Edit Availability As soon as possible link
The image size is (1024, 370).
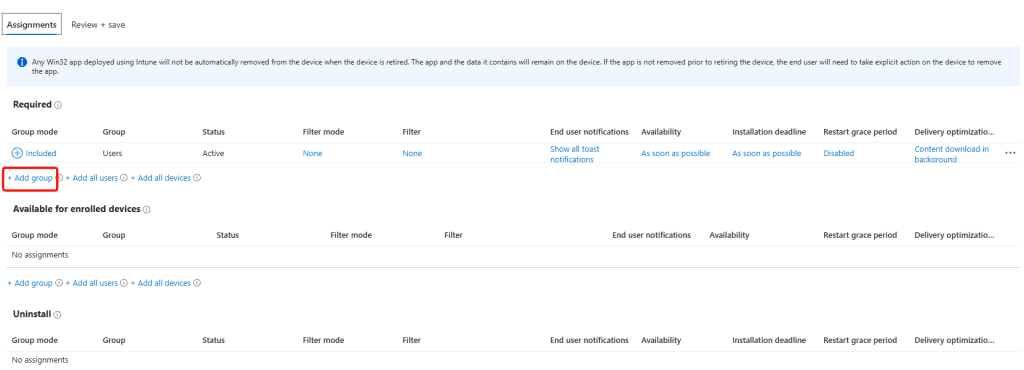coord(675,153)
